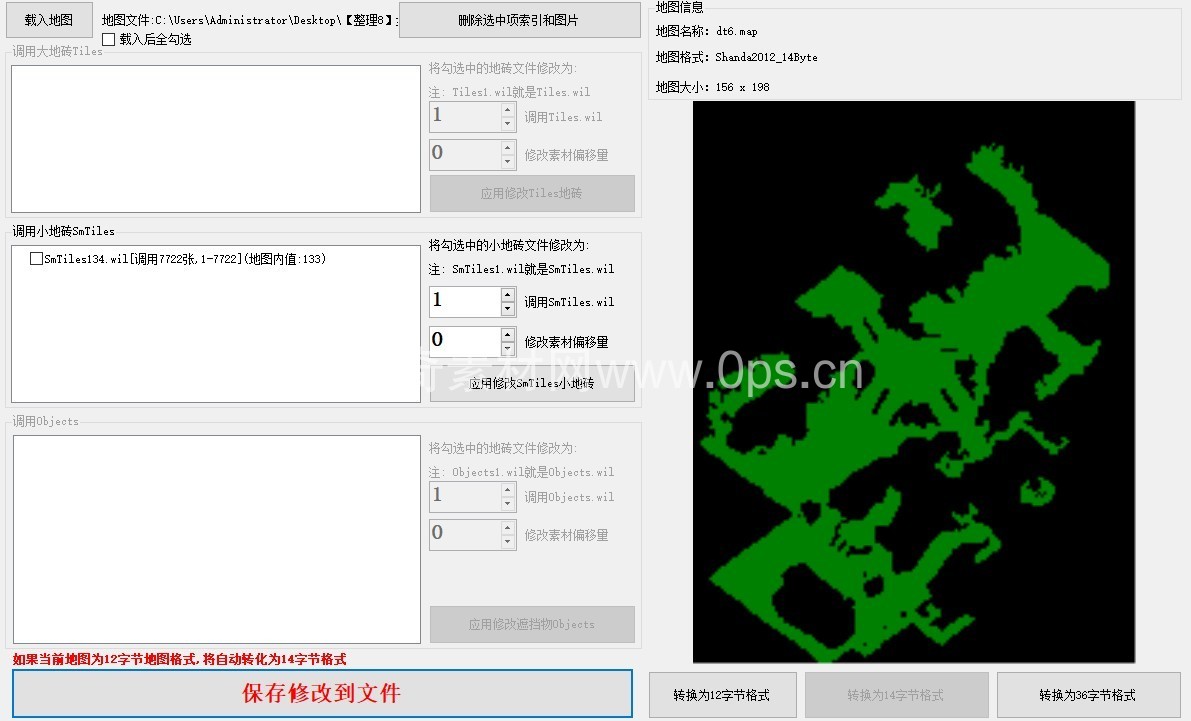Decrease SmTiles 修改素材偏移量 value
1191x721 pixels.
point(508,349)
